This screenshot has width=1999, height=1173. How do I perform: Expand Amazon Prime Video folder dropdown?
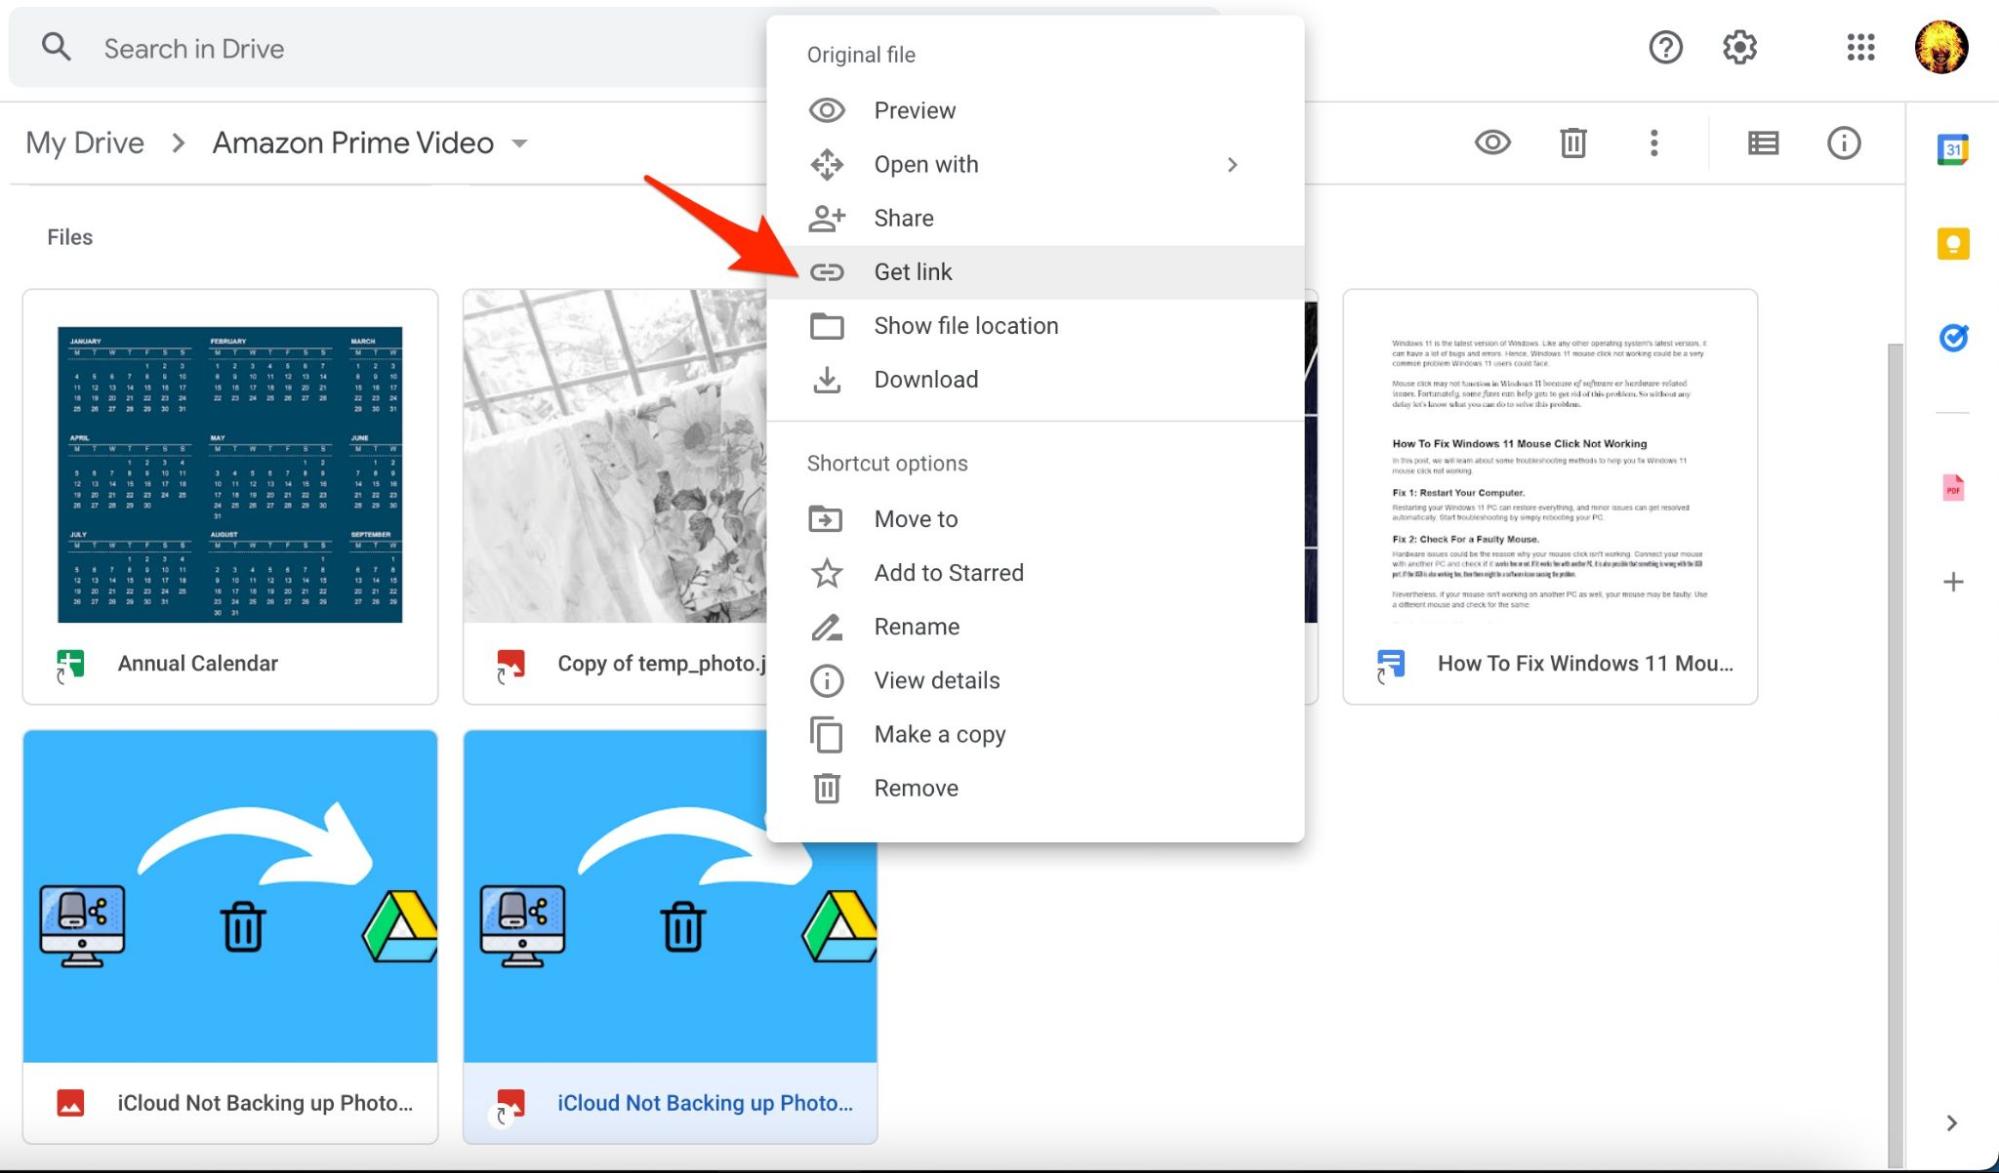point(519,143)
